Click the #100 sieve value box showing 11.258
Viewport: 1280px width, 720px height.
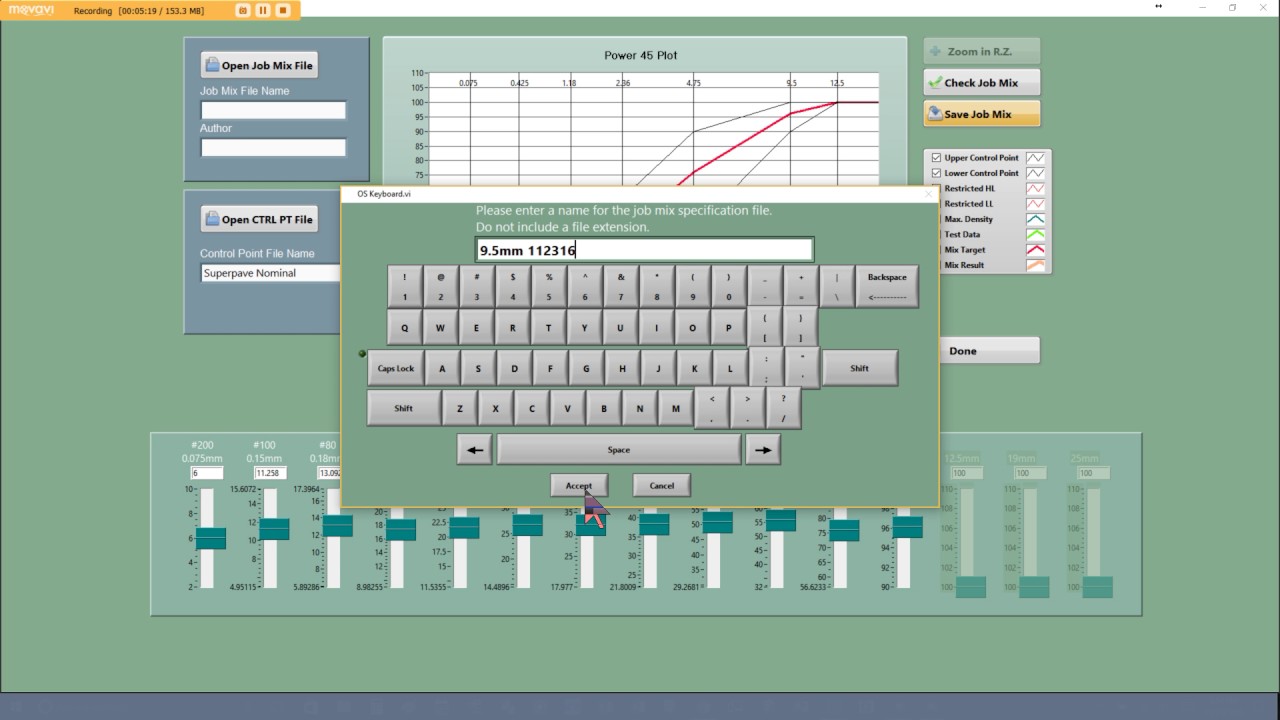[x=270, y=473]
